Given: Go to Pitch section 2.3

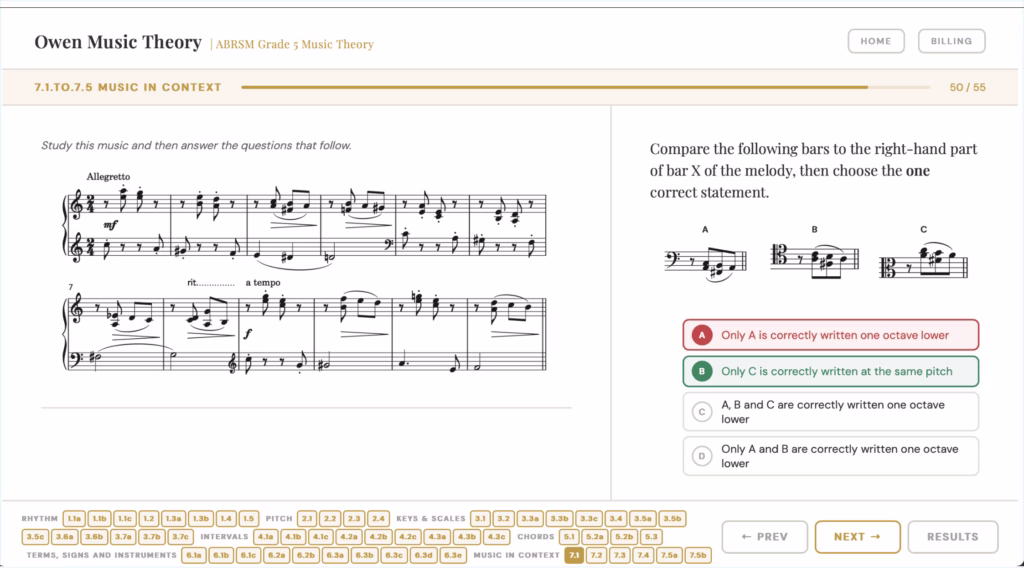Looking at the screenshot, I should (x=354, y=518).
